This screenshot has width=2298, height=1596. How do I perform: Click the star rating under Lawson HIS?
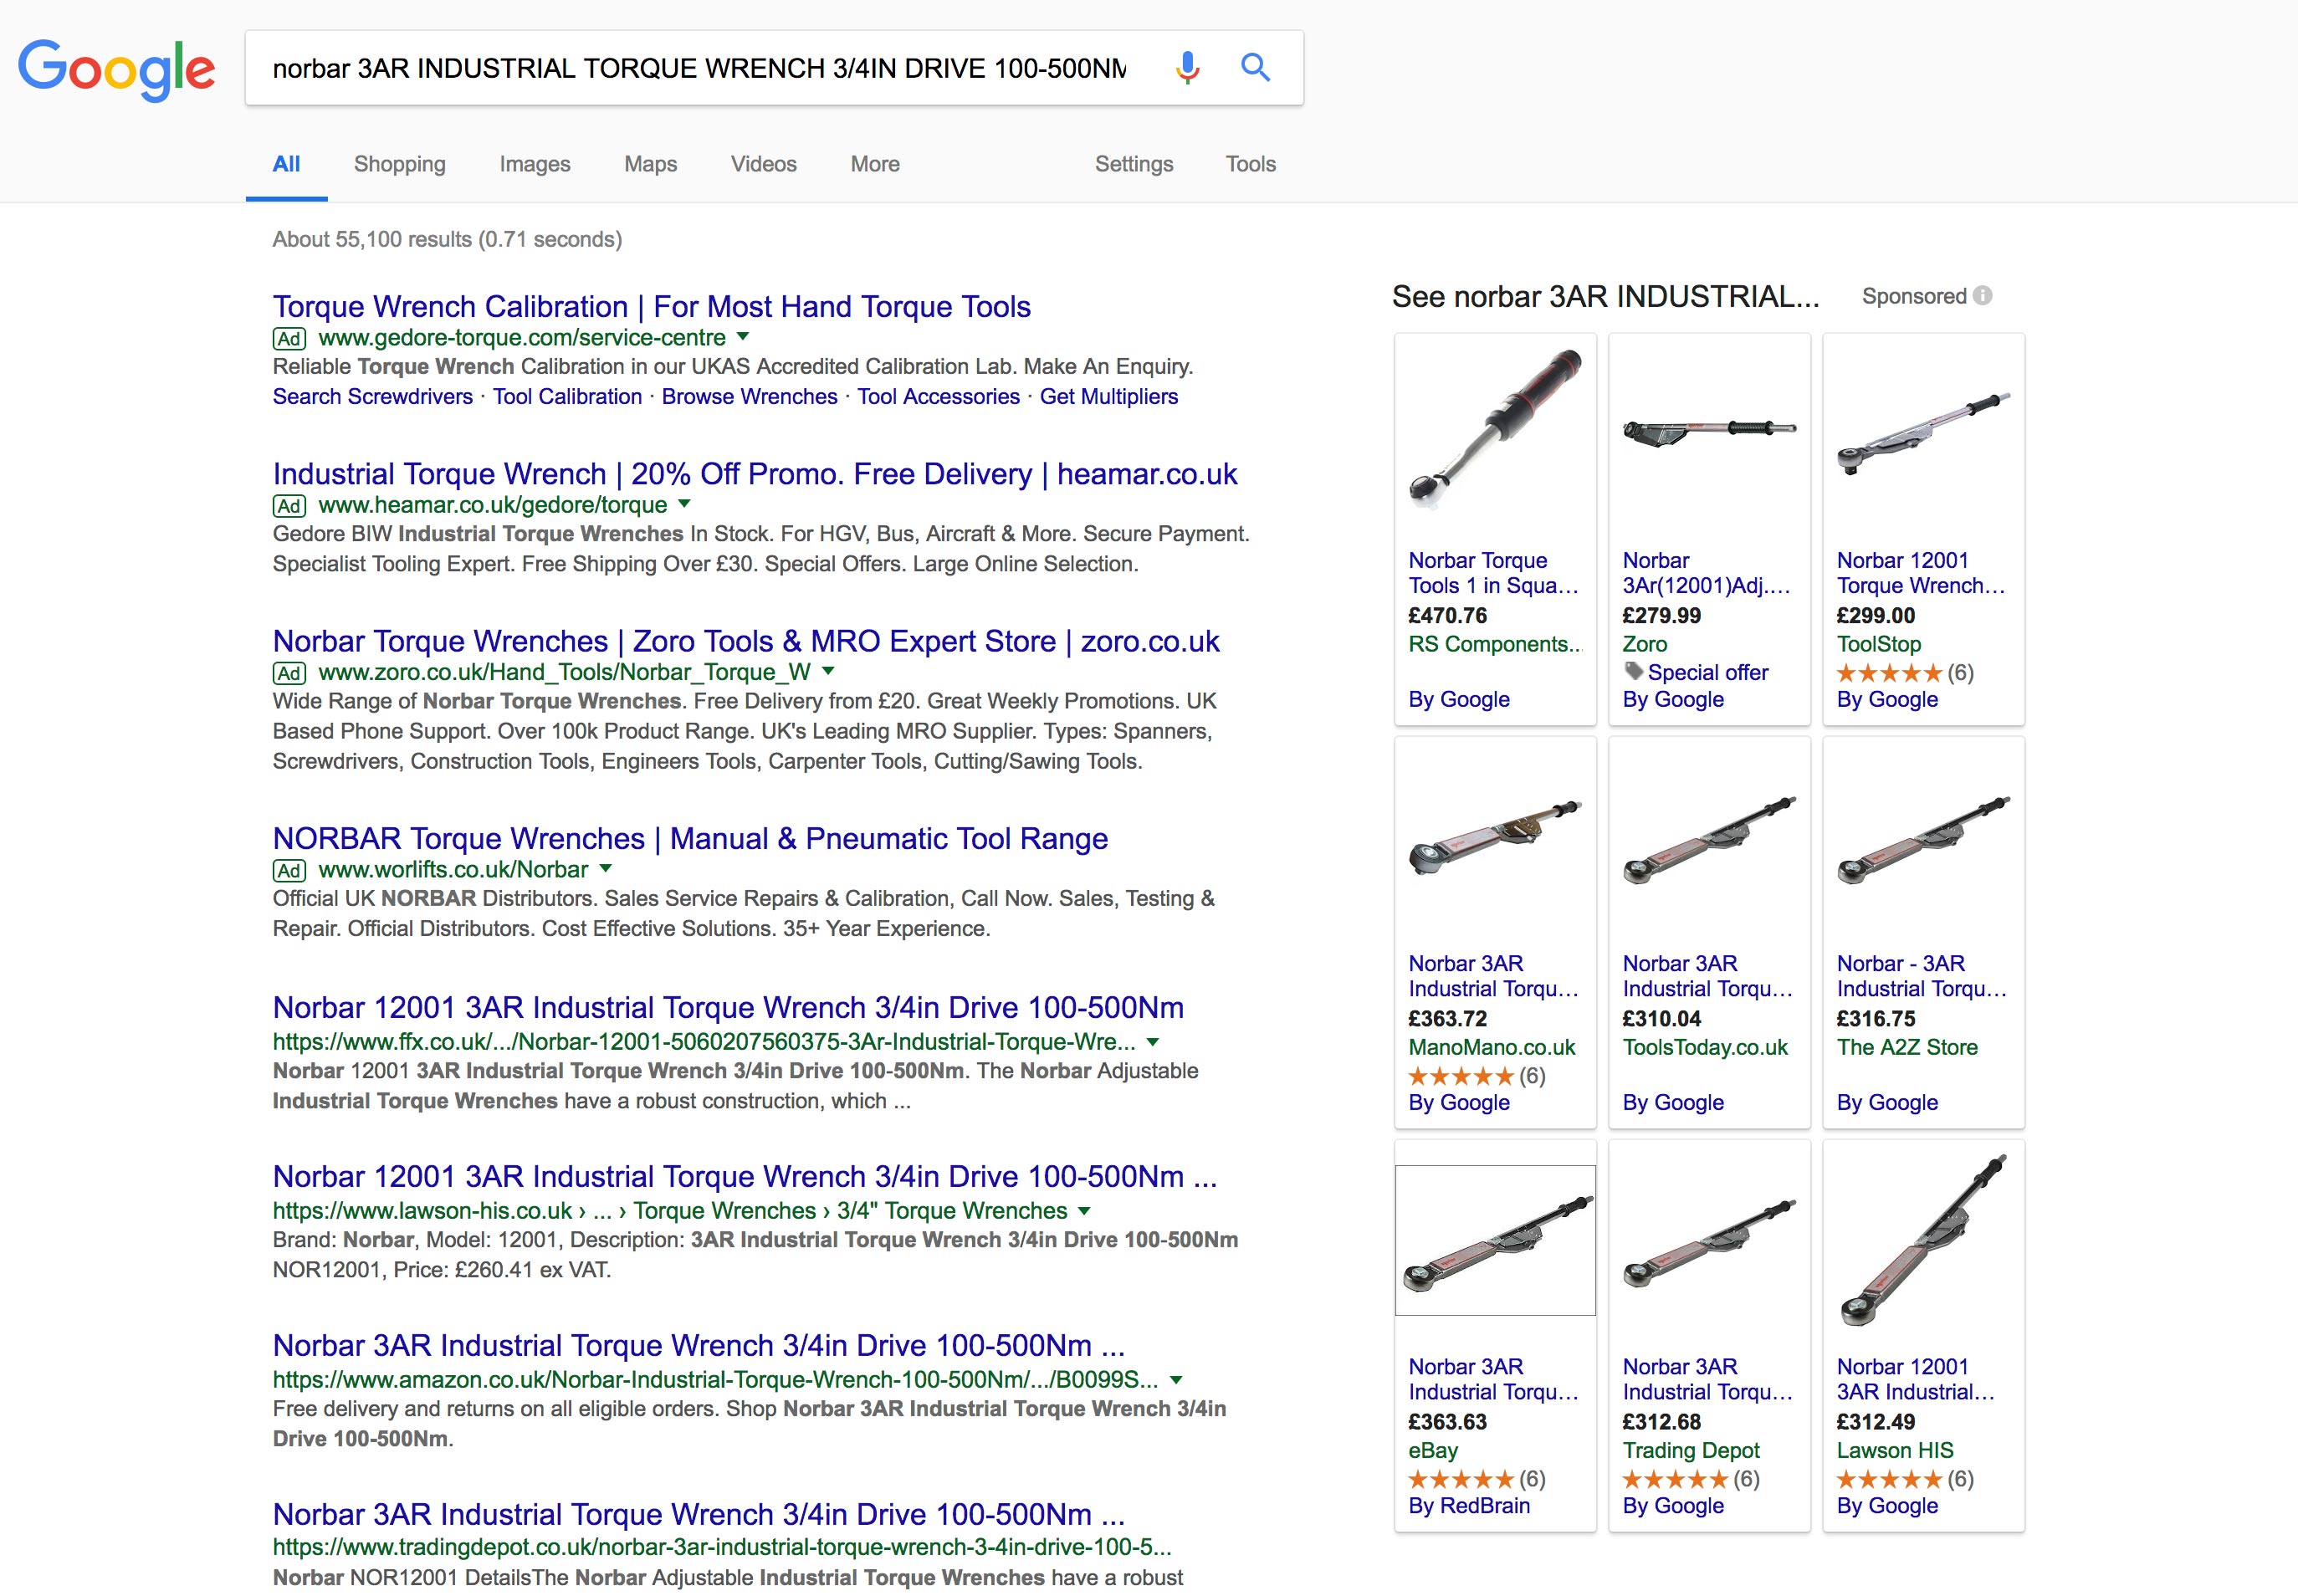tap(1888, 1479)
